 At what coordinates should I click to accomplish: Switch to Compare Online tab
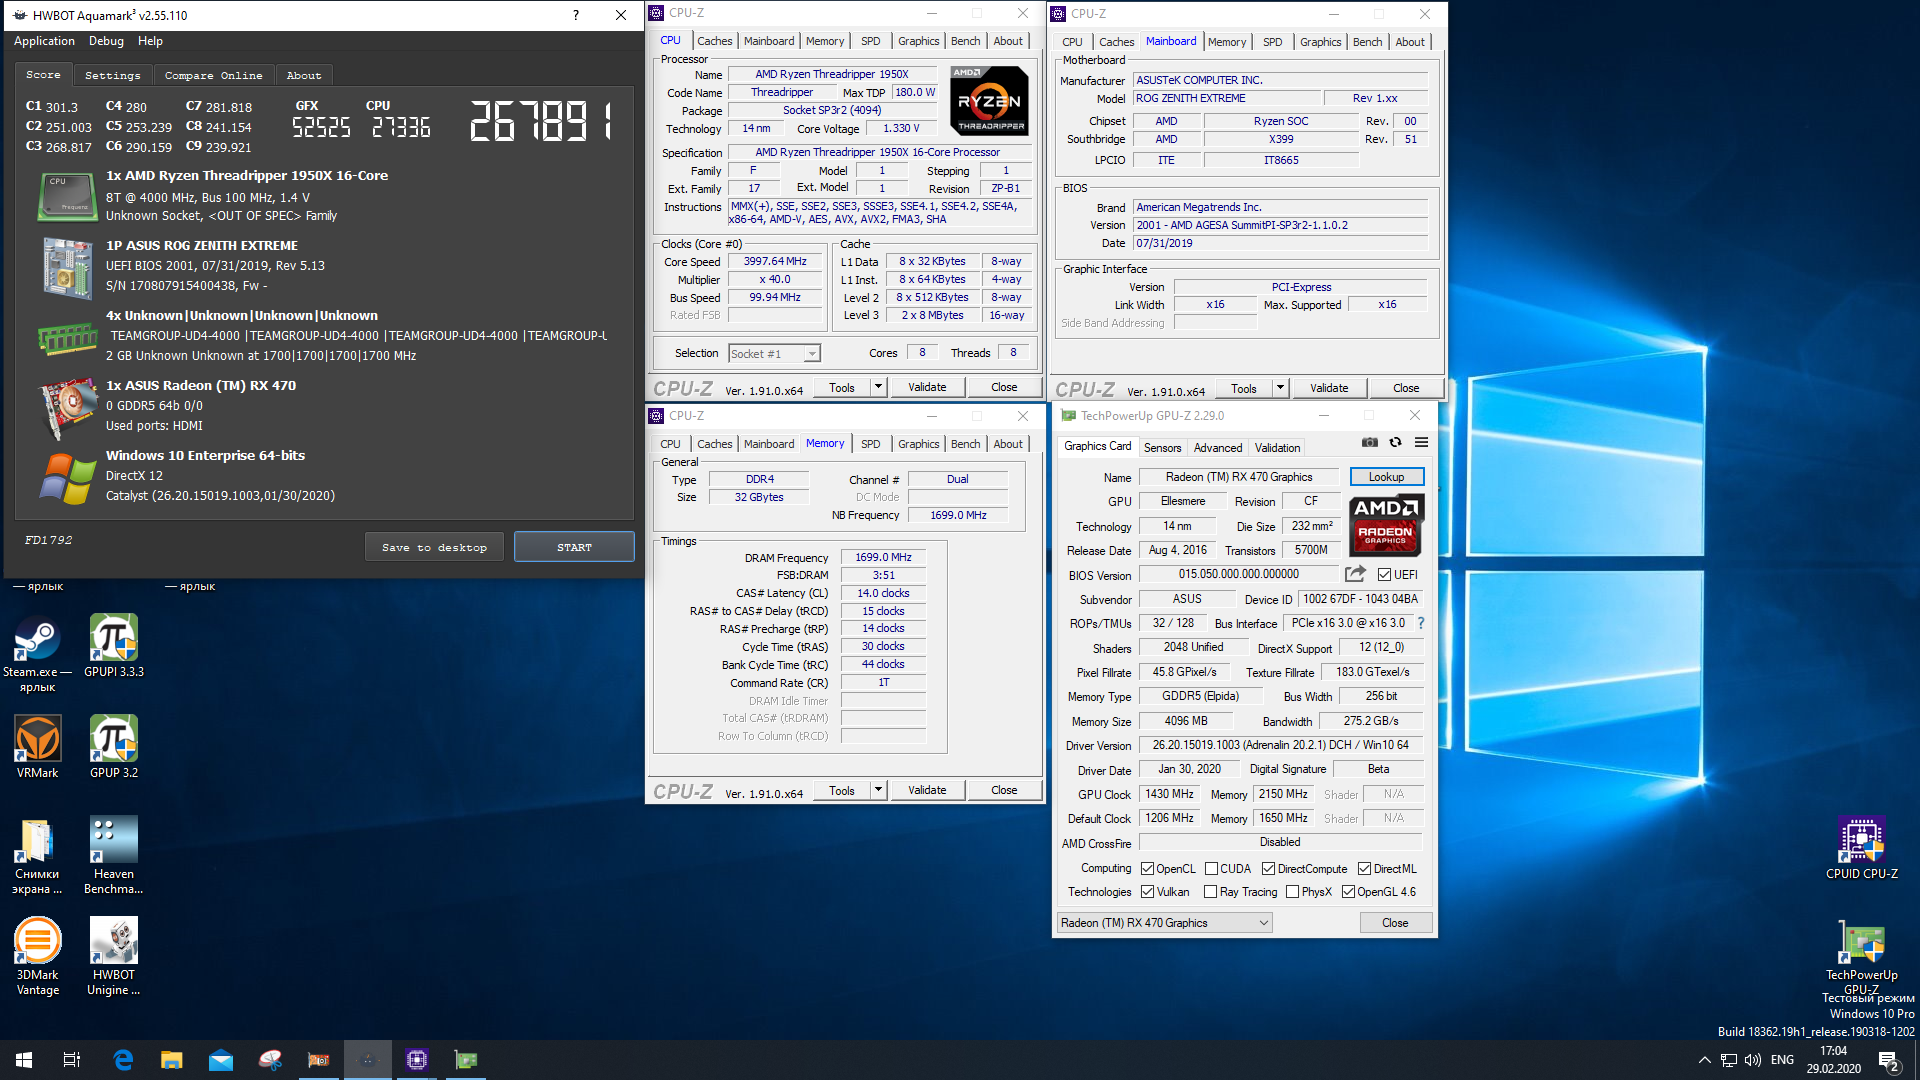(213, 75)
